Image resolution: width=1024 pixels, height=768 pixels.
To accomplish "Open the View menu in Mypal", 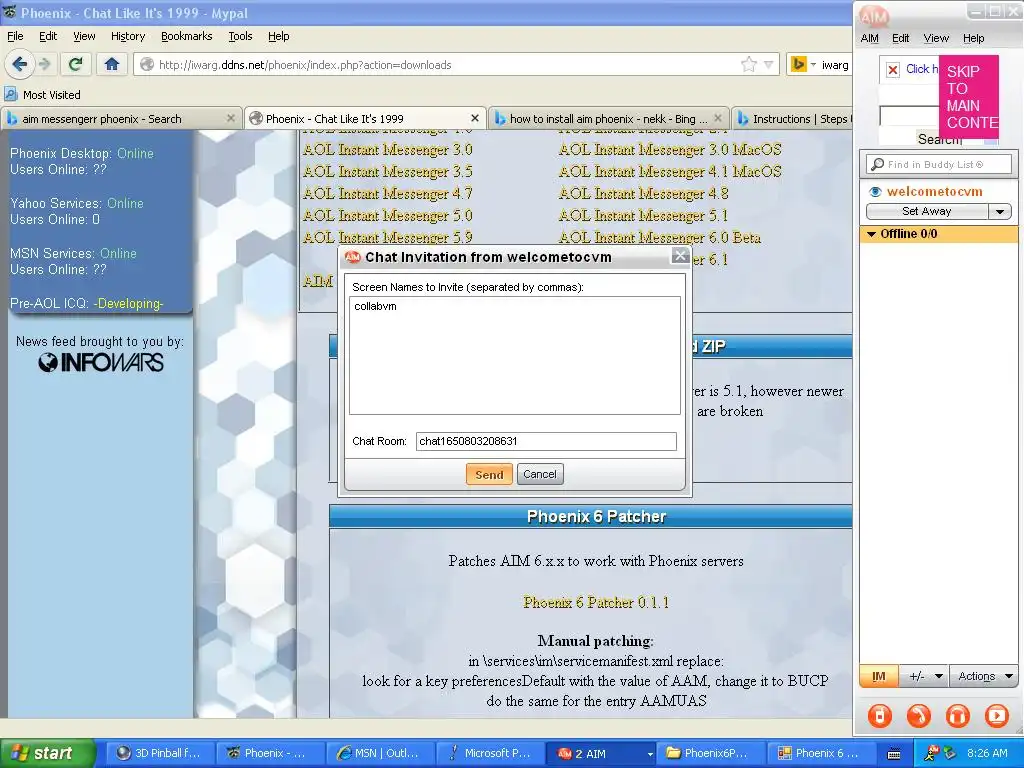I will click(x=84, y=37).
